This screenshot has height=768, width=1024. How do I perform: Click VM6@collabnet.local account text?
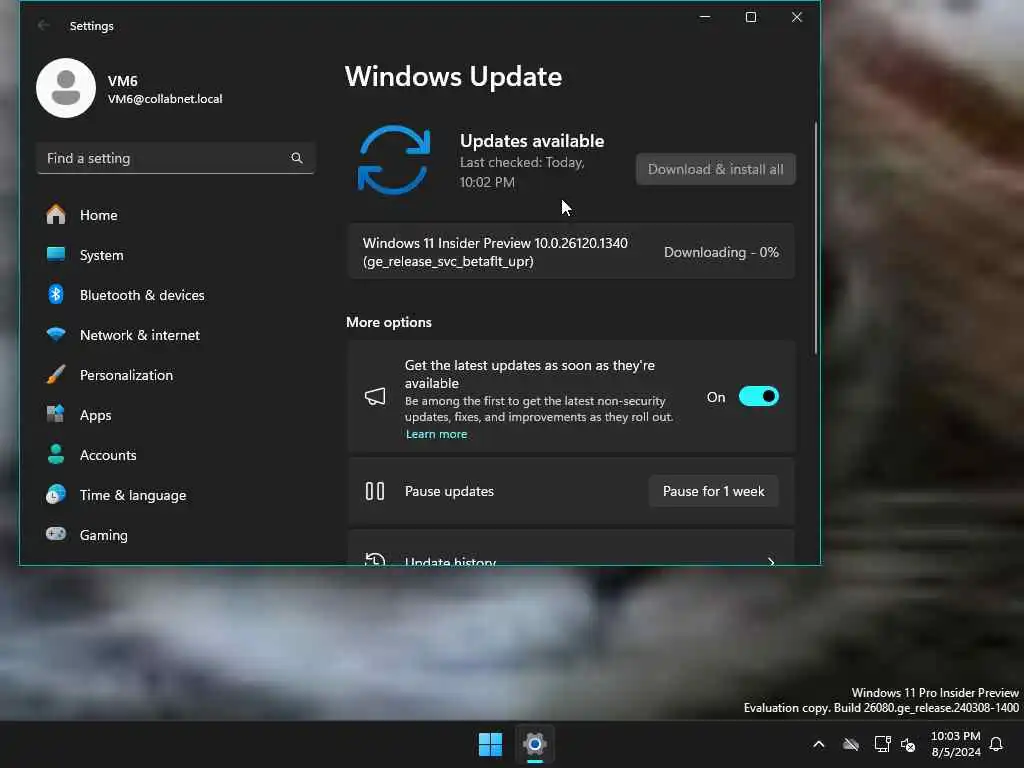pyautogui.click(x=165, y=99)
